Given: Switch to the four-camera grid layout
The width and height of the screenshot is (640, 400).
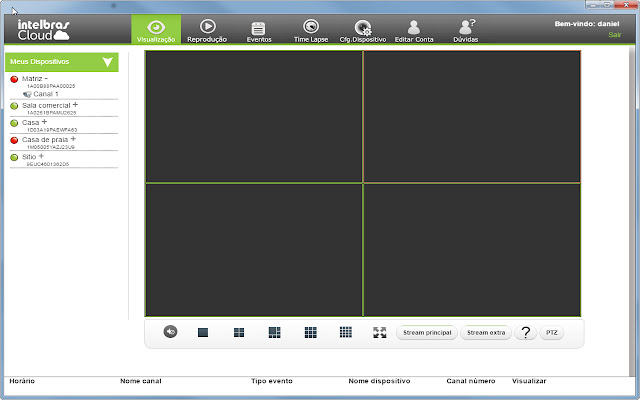Looking at the screenshot, I should point(239,332).
